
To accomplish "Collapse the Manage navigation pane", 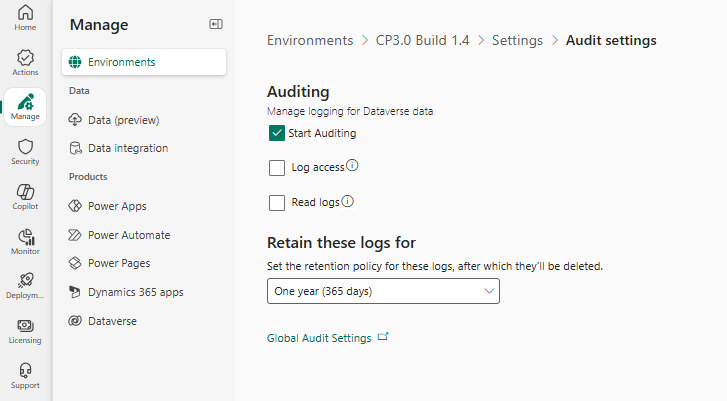I will point(215,24).
